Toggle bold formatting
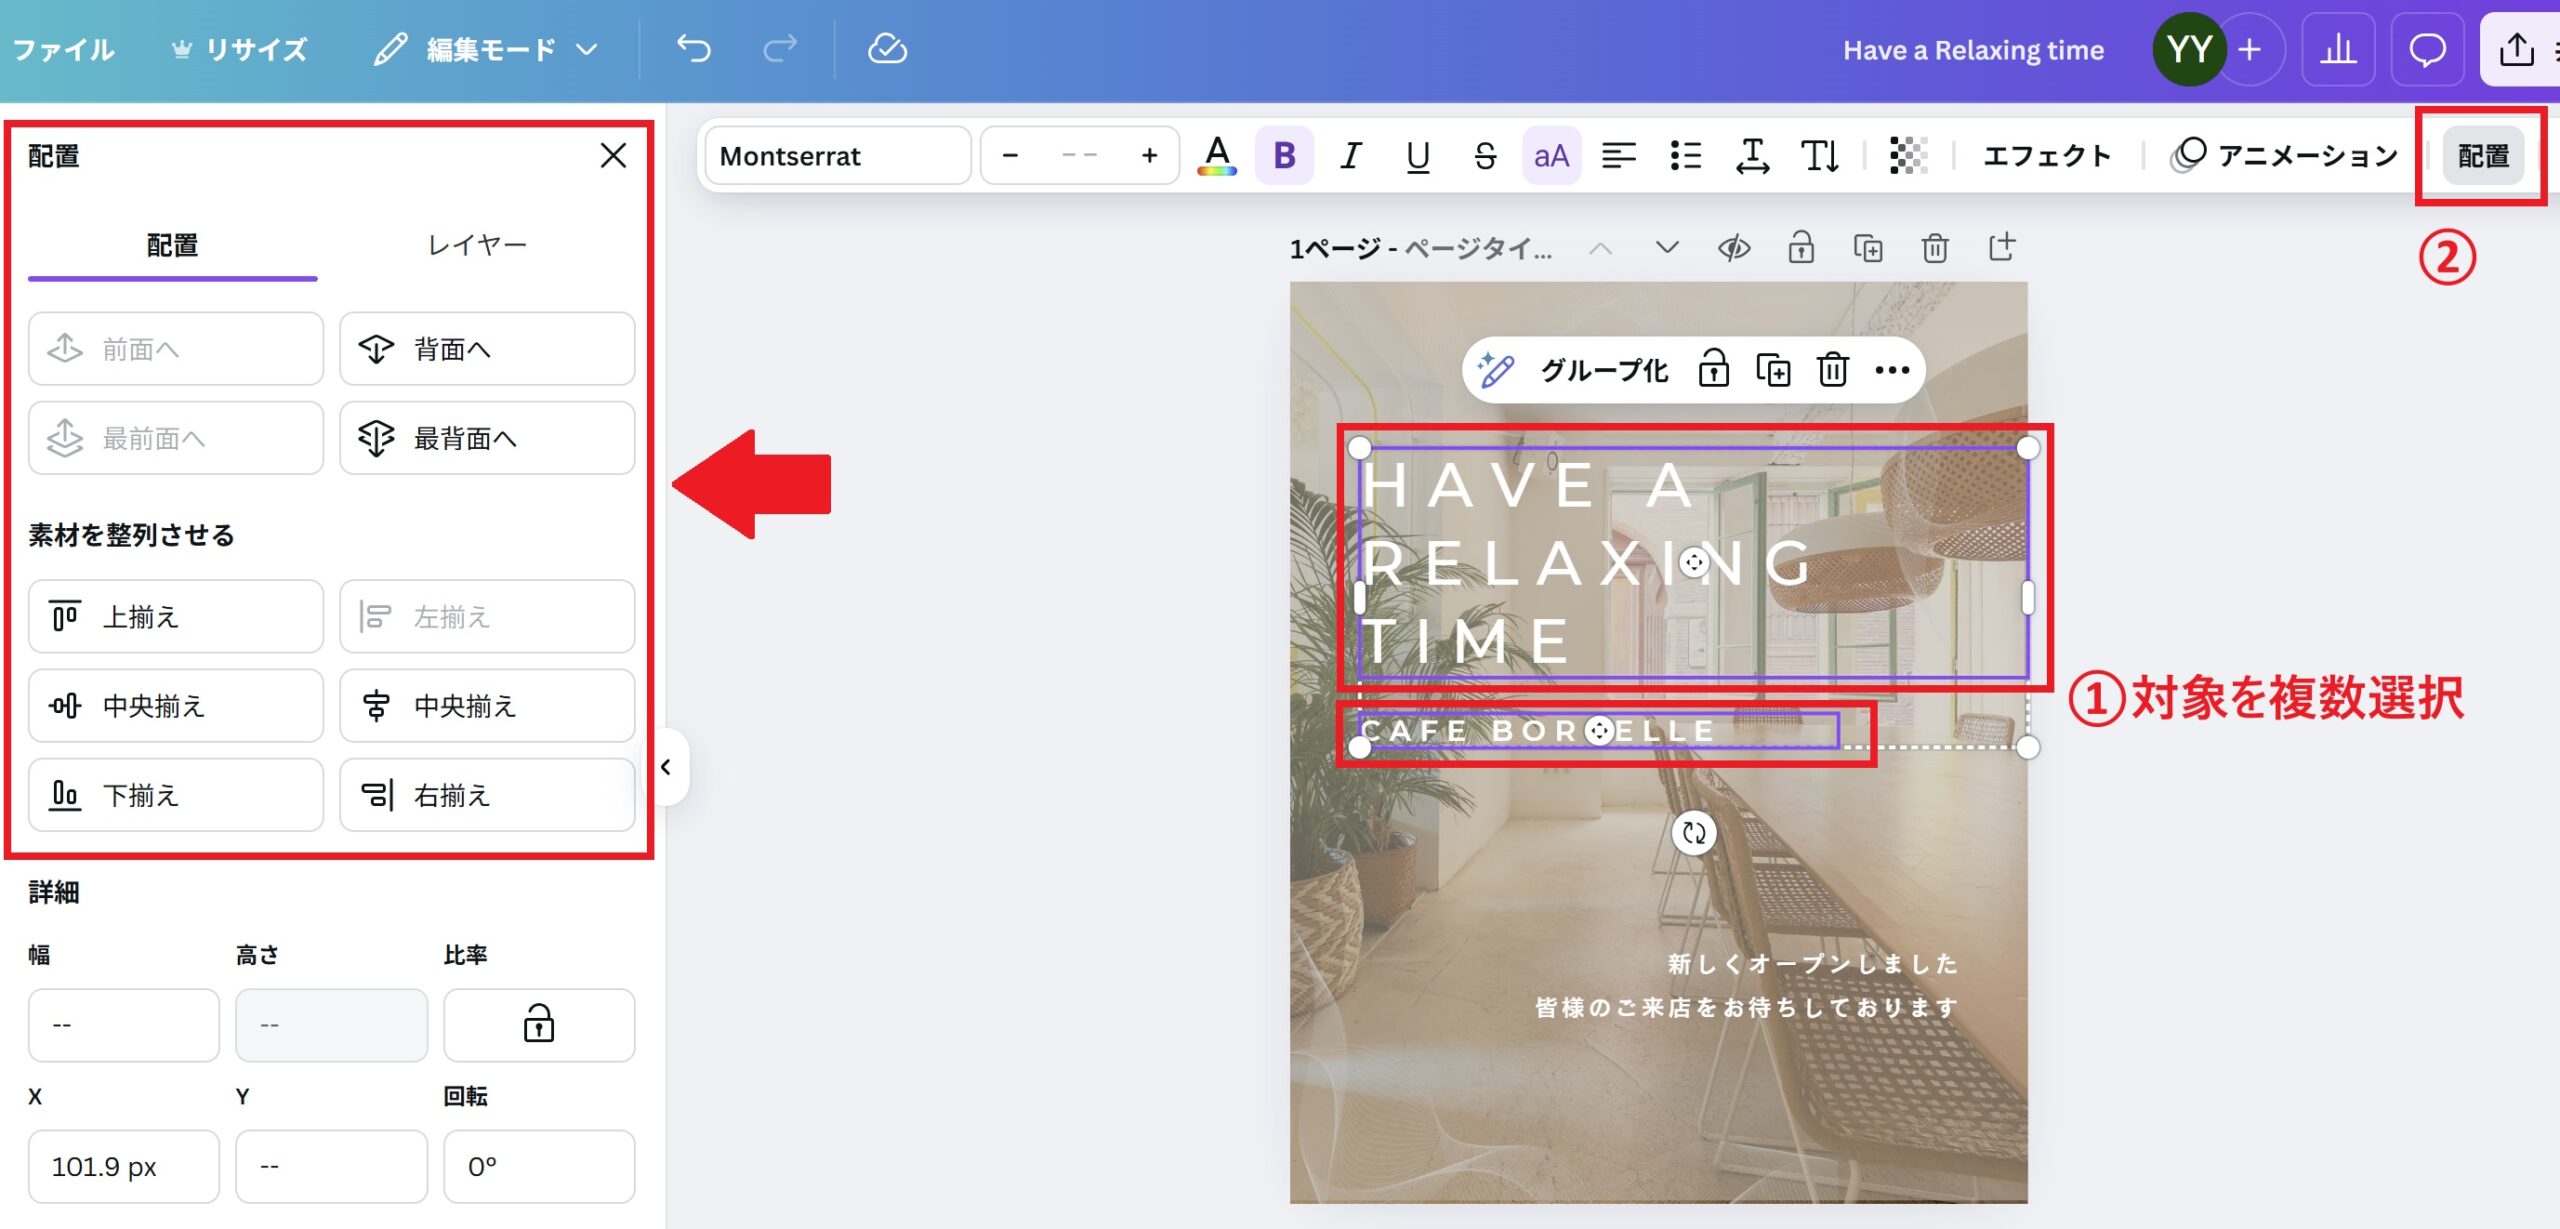The image size is (2560, 1229). pyautogui.click(x=1284, y=156)
